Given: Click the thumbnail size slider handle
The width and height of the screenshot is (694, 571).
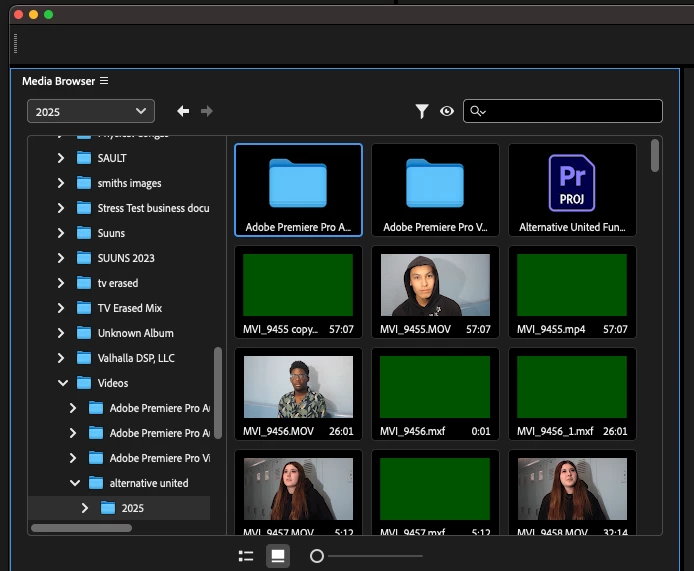Looking at the screenshot, I should 317,556.
